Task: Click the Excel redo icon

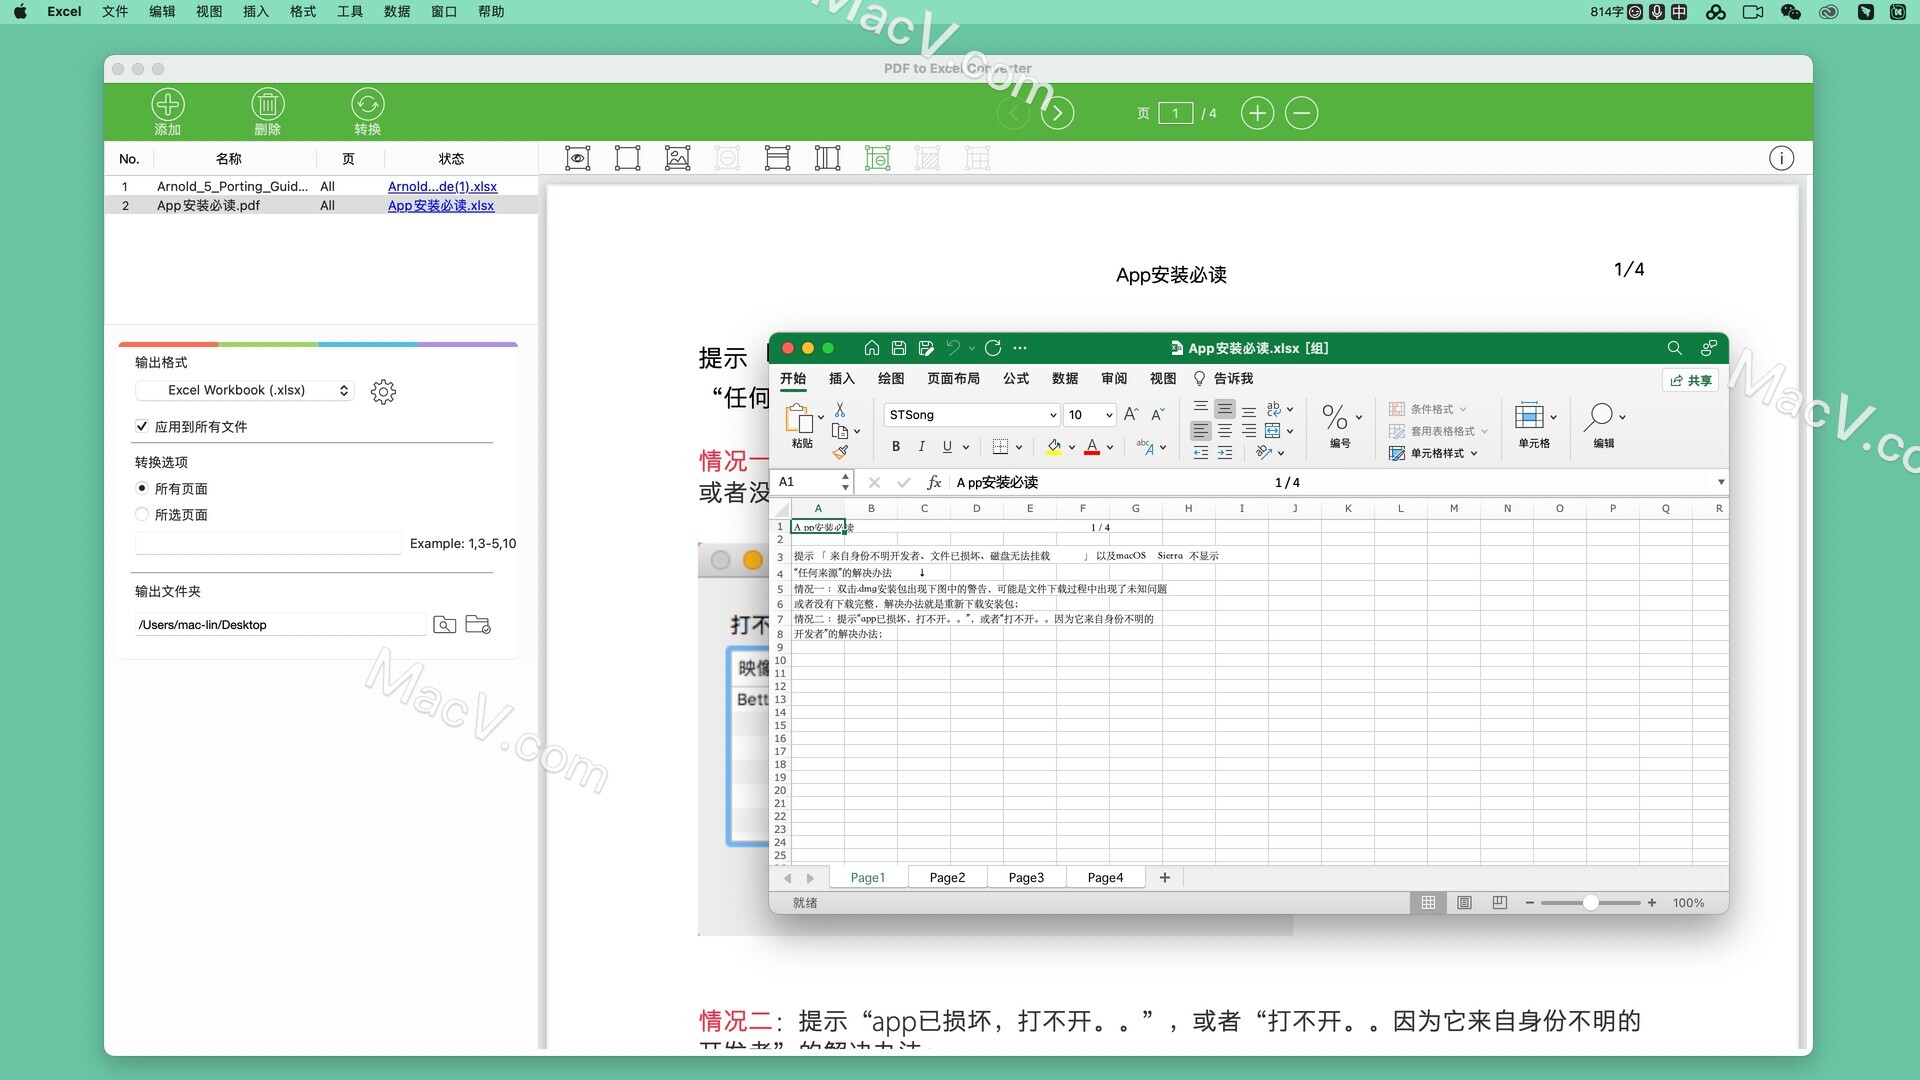Action: [992, 348]
